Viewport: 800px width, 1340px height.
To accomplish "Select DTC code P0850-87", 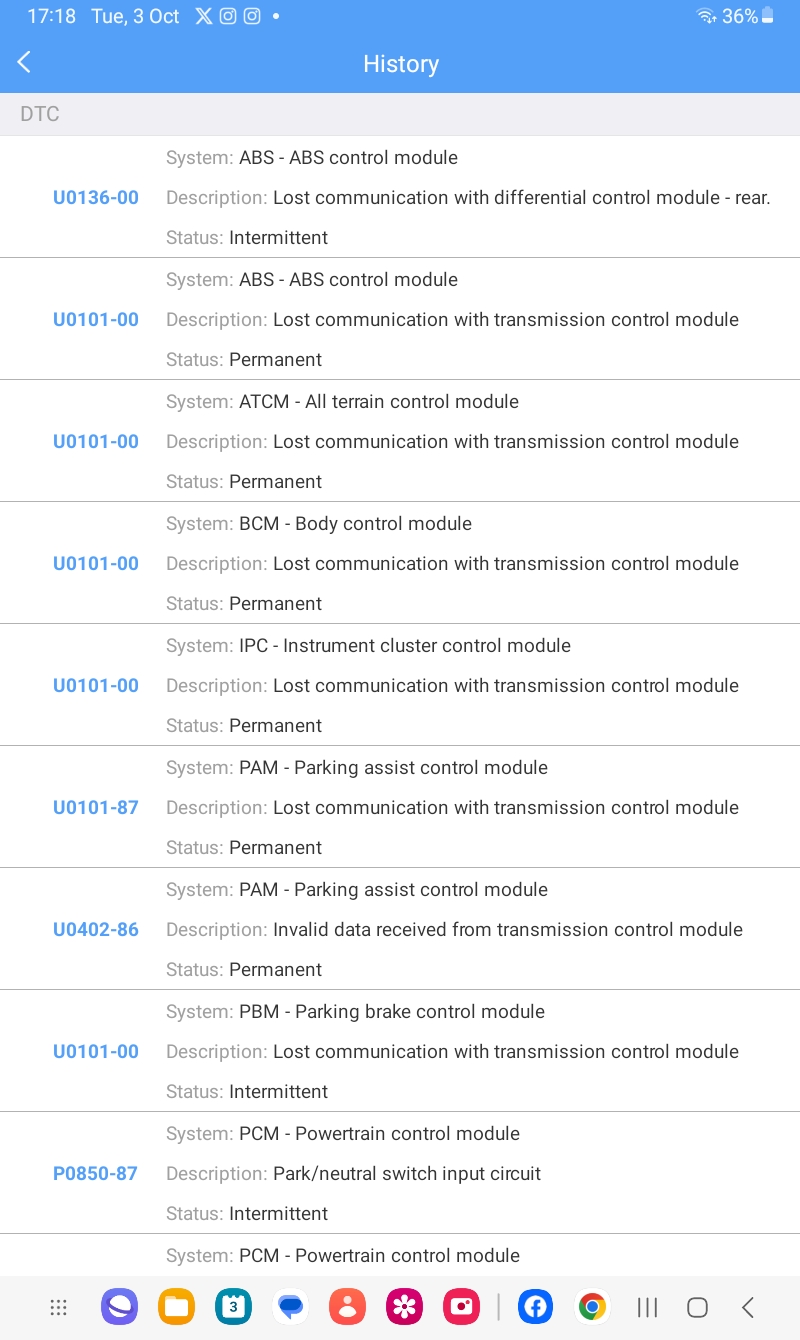I will (96, 1174).
